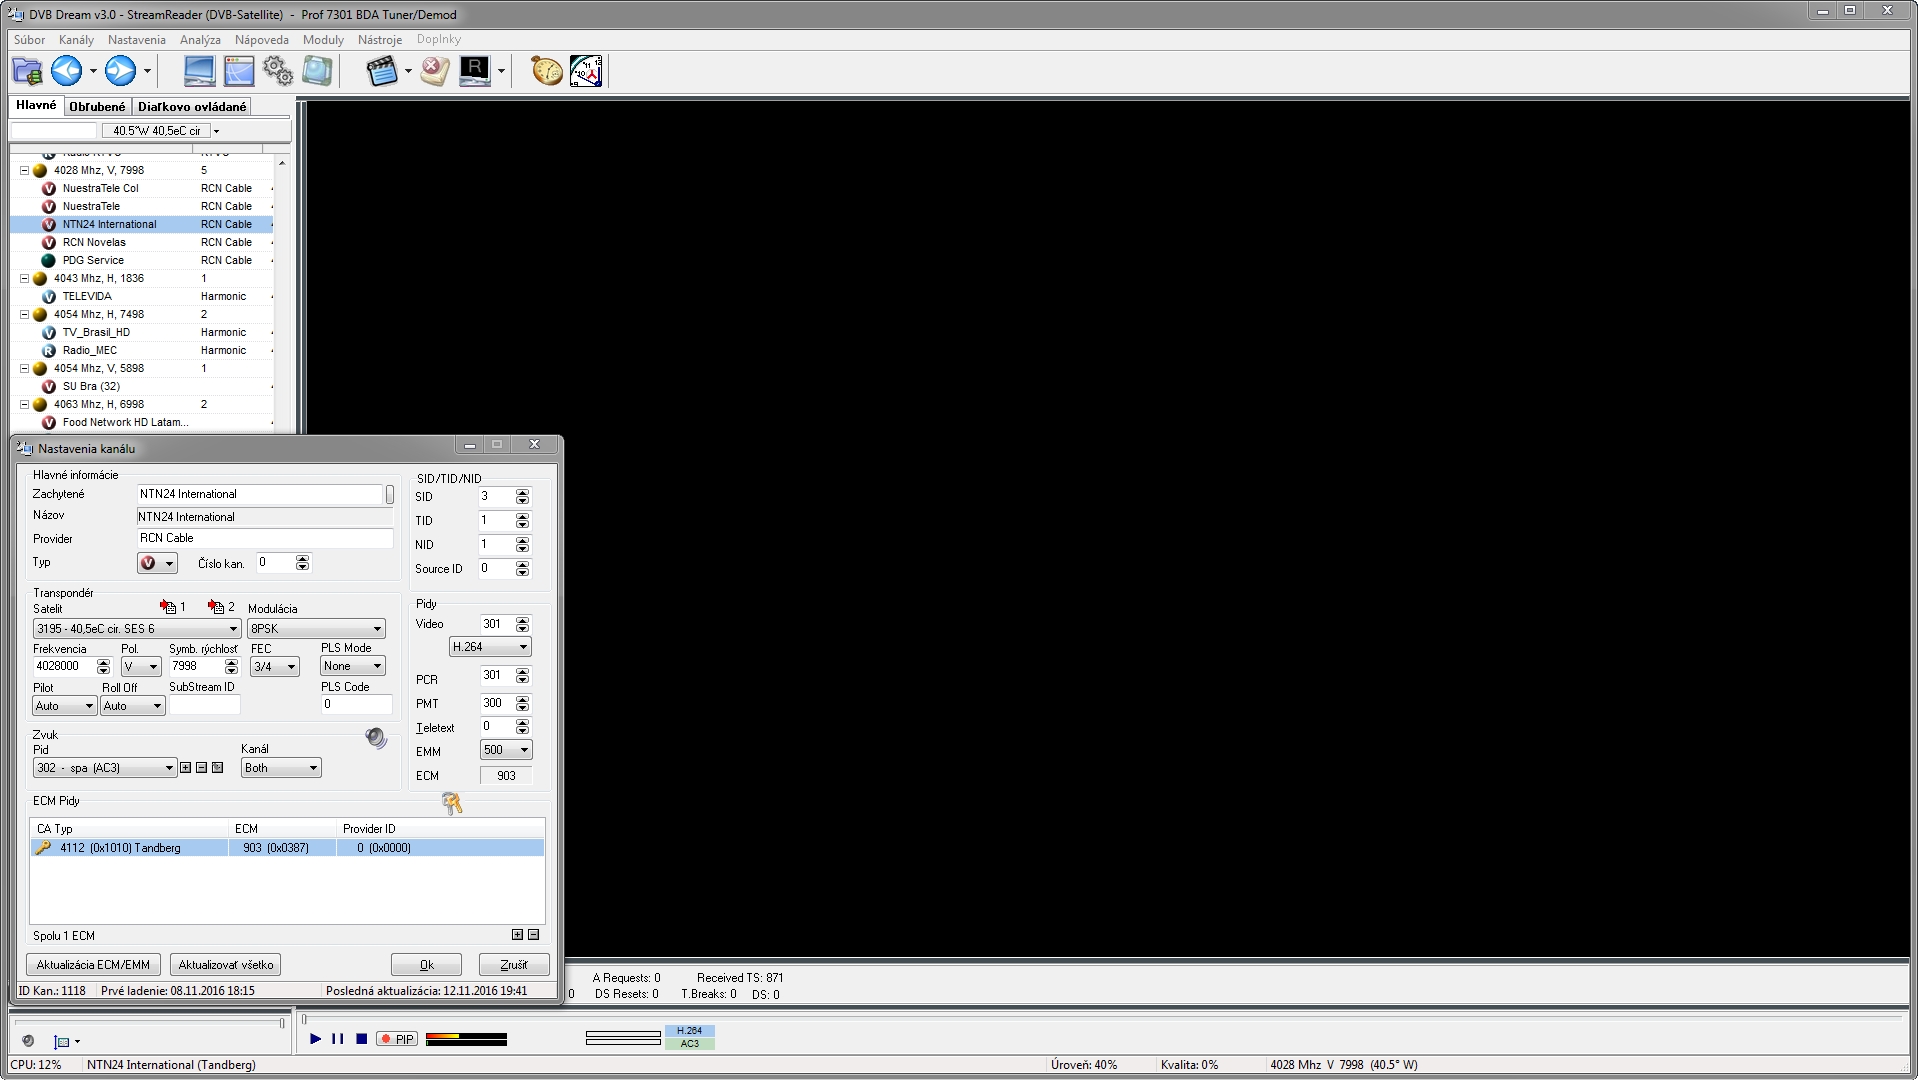The height and width of the screenshot is (1080, 1918).
Task: Click the Aktualizácia ECM/EMM button
Action: click(93, 965)
